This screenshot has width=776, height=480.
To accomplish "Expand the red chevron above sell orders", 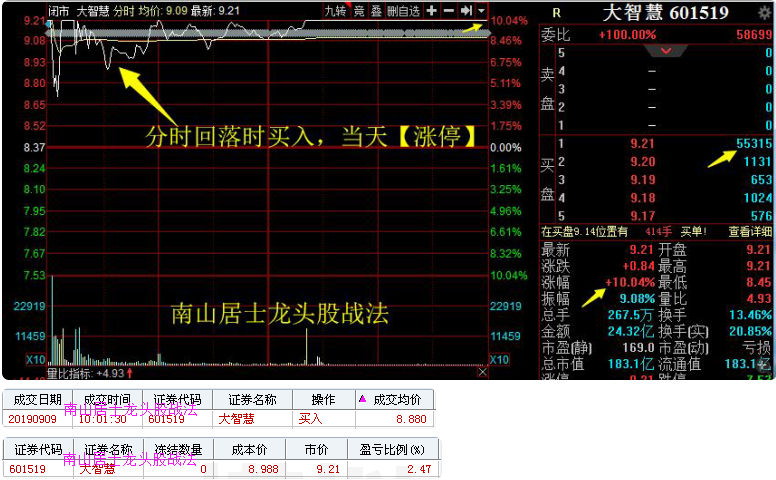I will 666,50.
